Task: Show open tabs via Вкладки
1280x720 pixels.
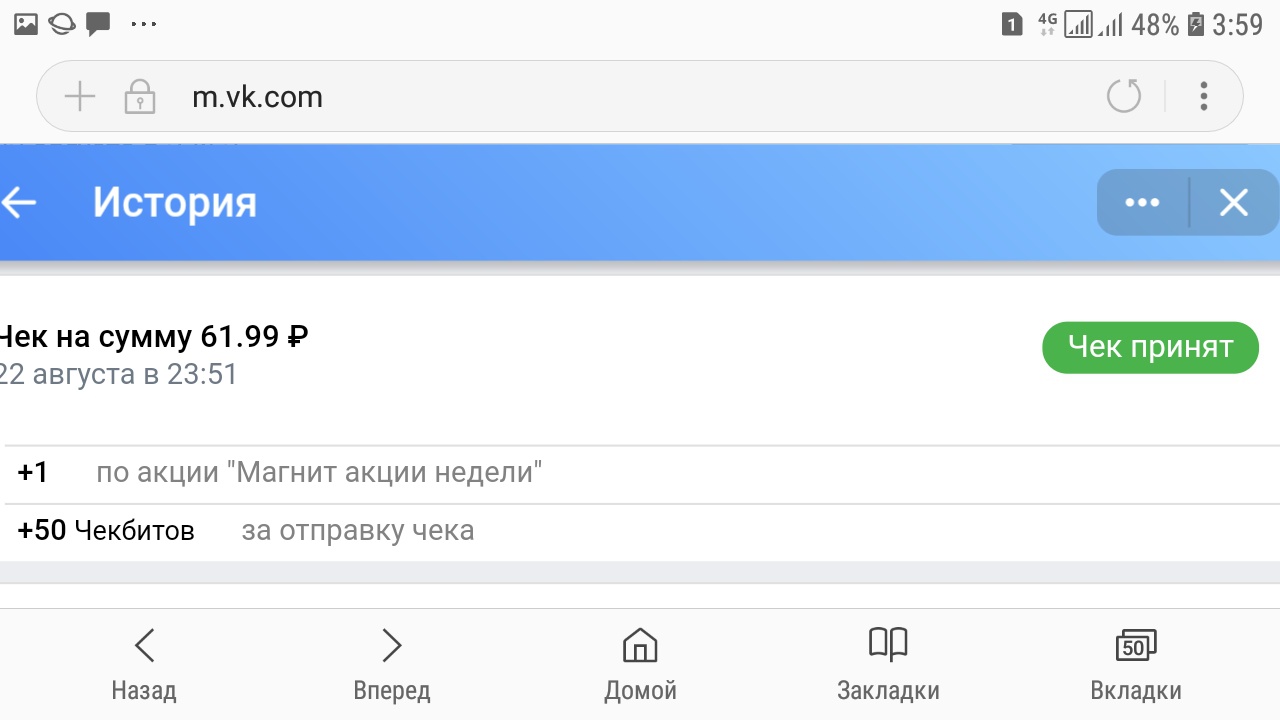Action: pyautogui.click(x=1136, y=663)
